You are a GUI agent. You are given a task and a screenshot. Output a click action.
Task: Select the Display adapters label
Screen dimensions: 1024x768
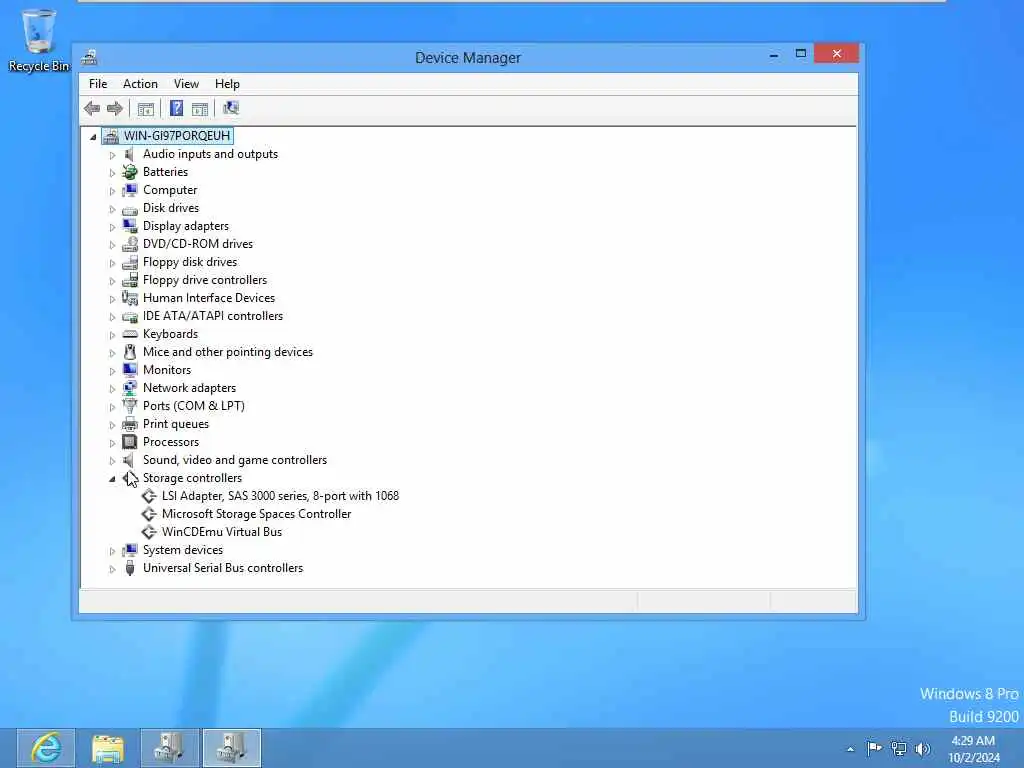(x=186, y=226)
